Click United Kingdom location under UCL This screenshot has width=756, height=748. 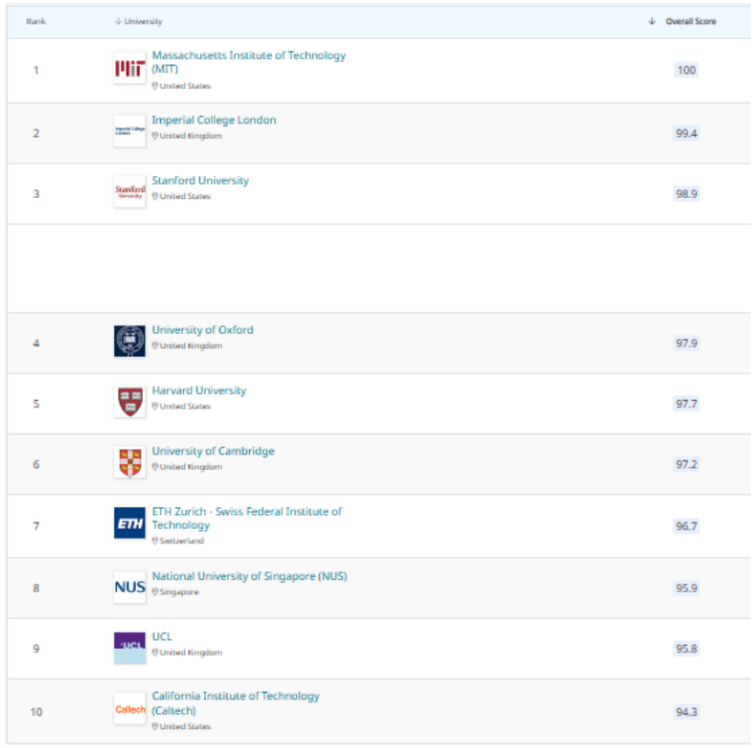pyautogui.click(x=187, y=653)
